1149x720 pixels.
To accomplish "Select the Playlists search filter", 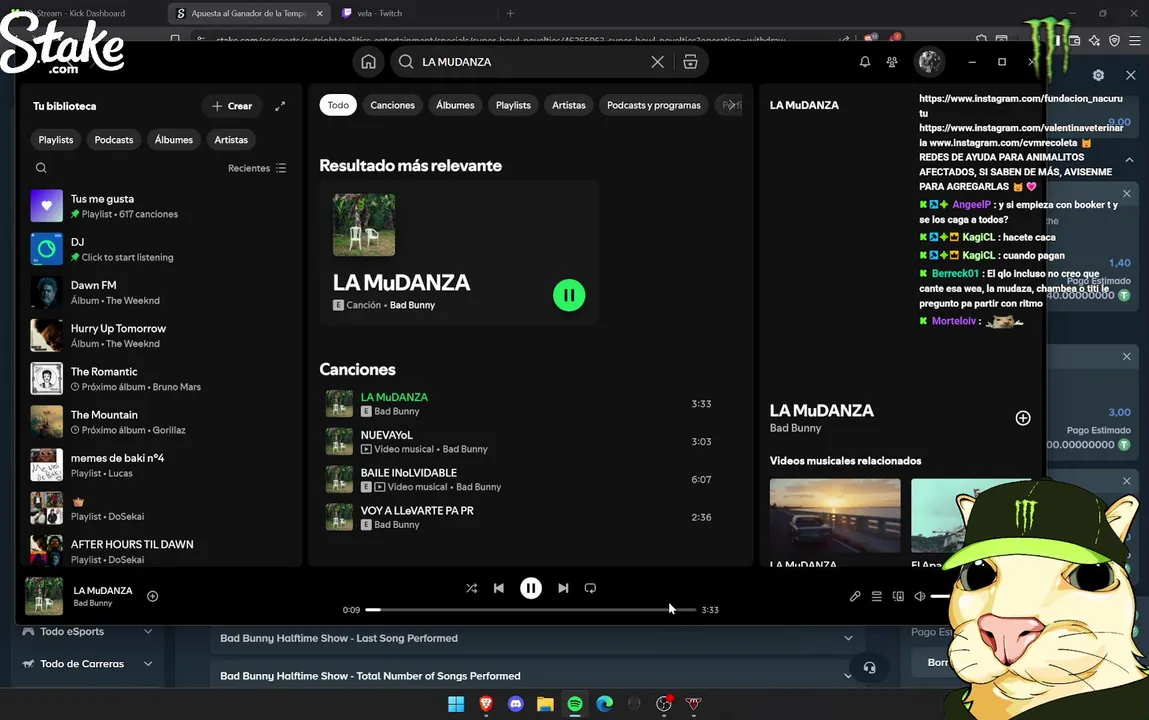I will click(513, 105).
